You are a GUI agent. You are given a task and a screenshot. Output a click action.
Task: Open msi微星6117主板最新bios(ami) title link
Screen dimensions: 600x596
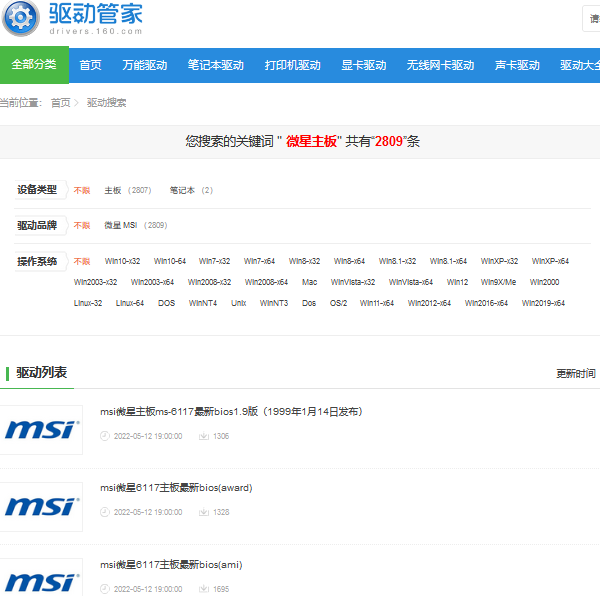click(x=171, y=565)
